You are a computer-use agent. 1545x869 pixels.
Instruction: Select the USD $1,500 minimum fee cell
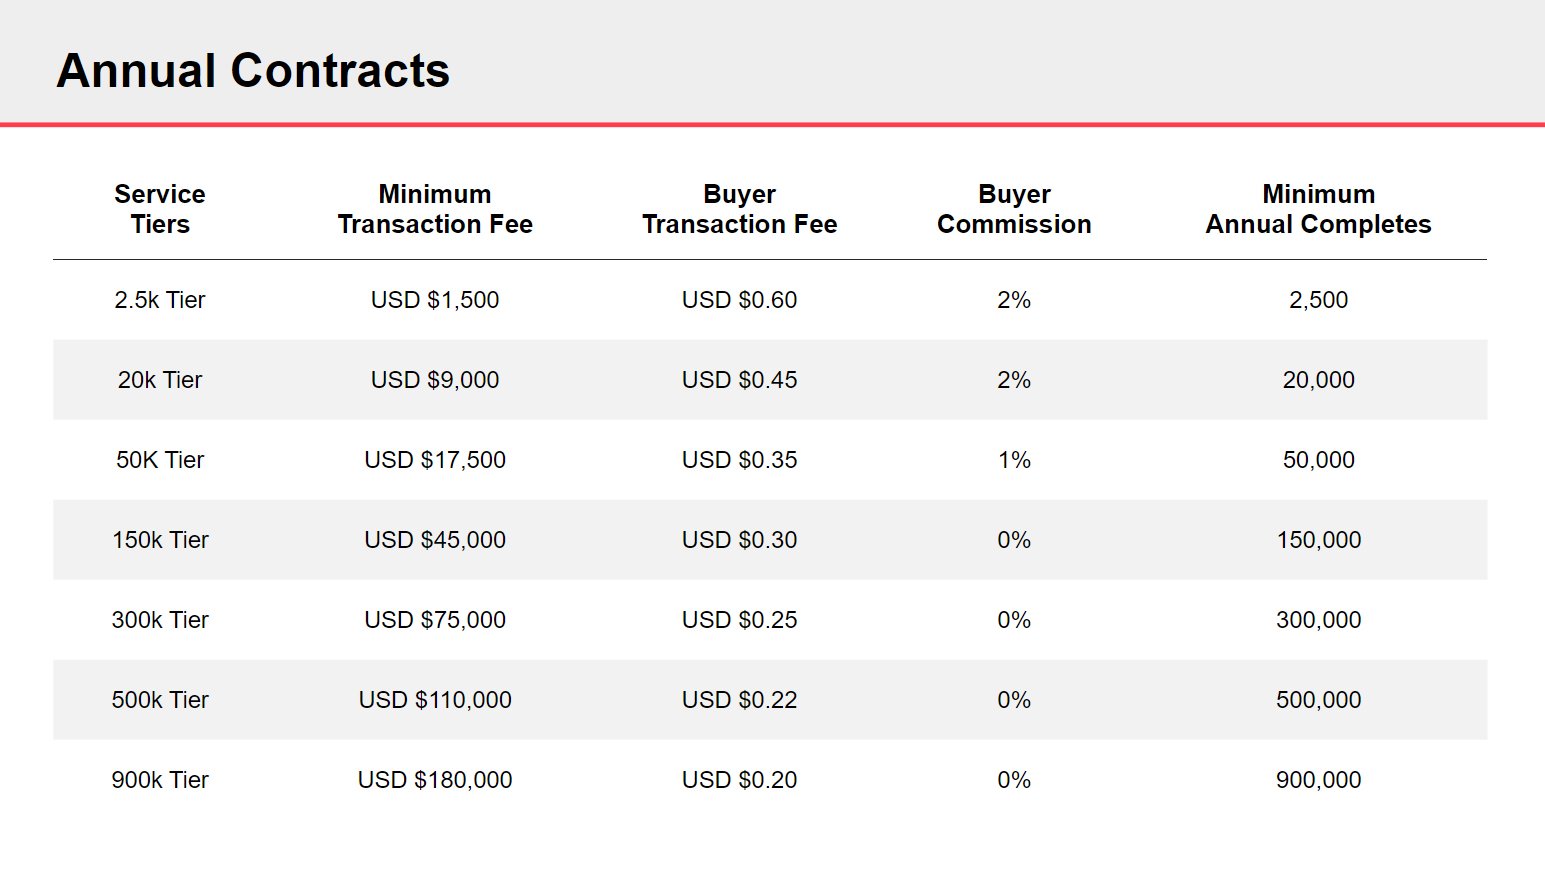pyautogui.click(x=435, y=300)
